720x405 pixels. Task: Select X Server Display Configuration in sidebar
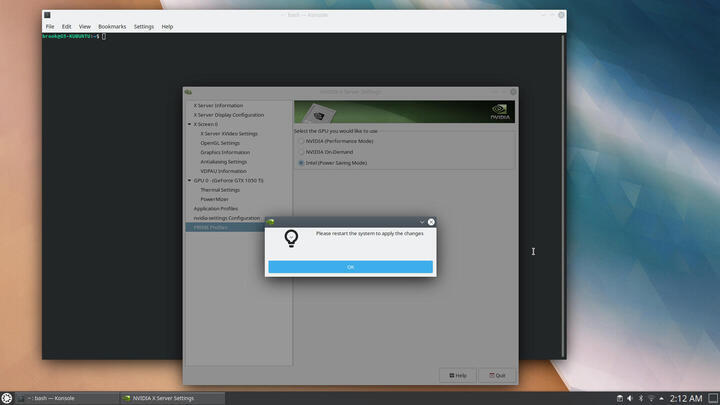(x=229, y=115)
